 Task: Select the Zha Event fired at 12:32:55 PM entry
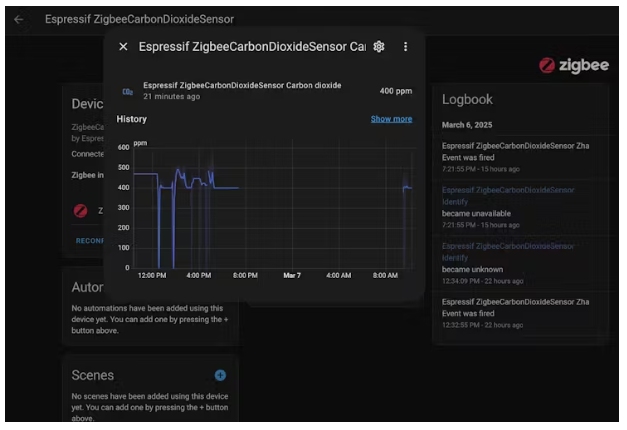click(515, 307)
